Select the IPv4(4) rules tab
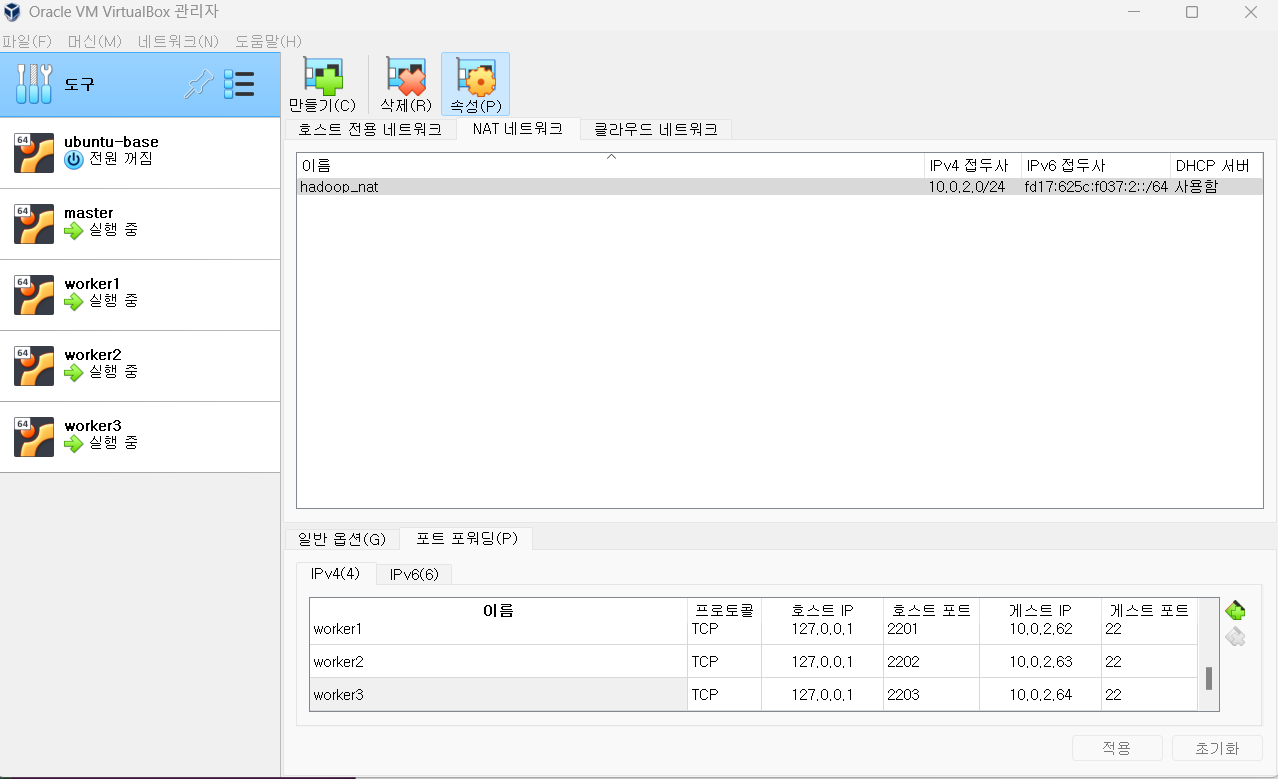Screen dimensions: 1278x779 click(x=335, y=573)
